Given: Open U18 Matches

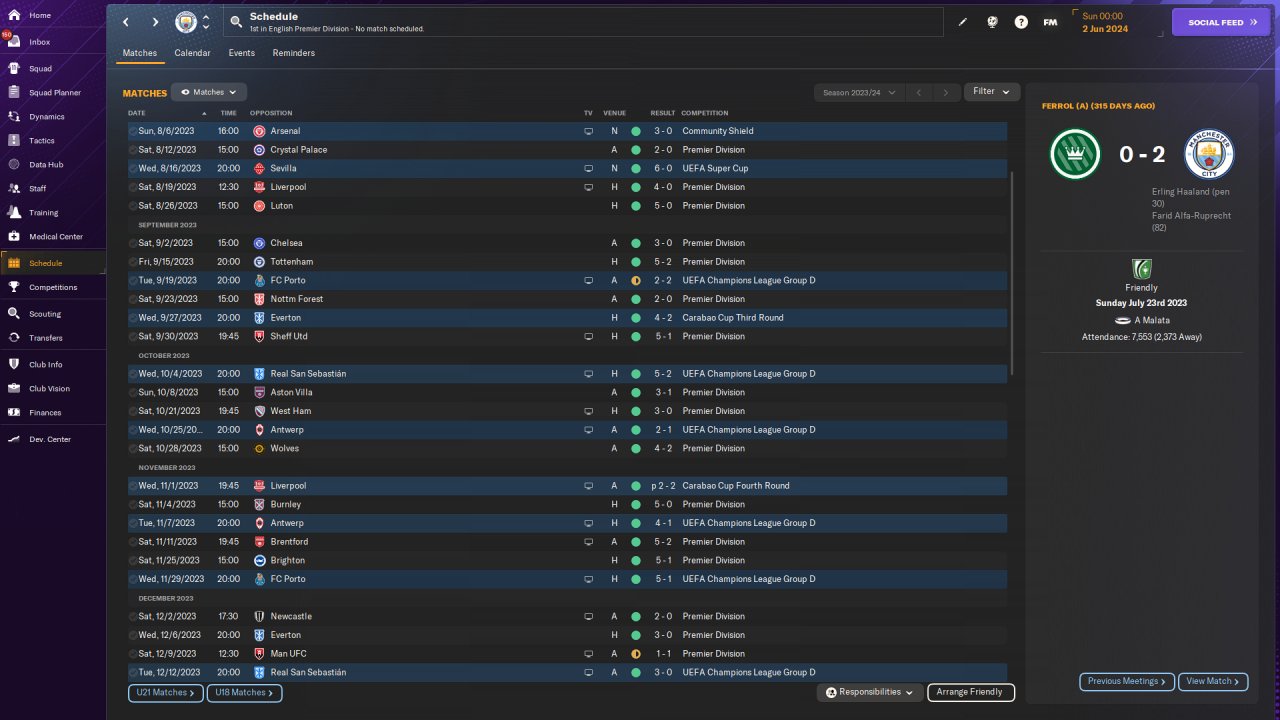Looking at the screenshot, I should (244, 692).
